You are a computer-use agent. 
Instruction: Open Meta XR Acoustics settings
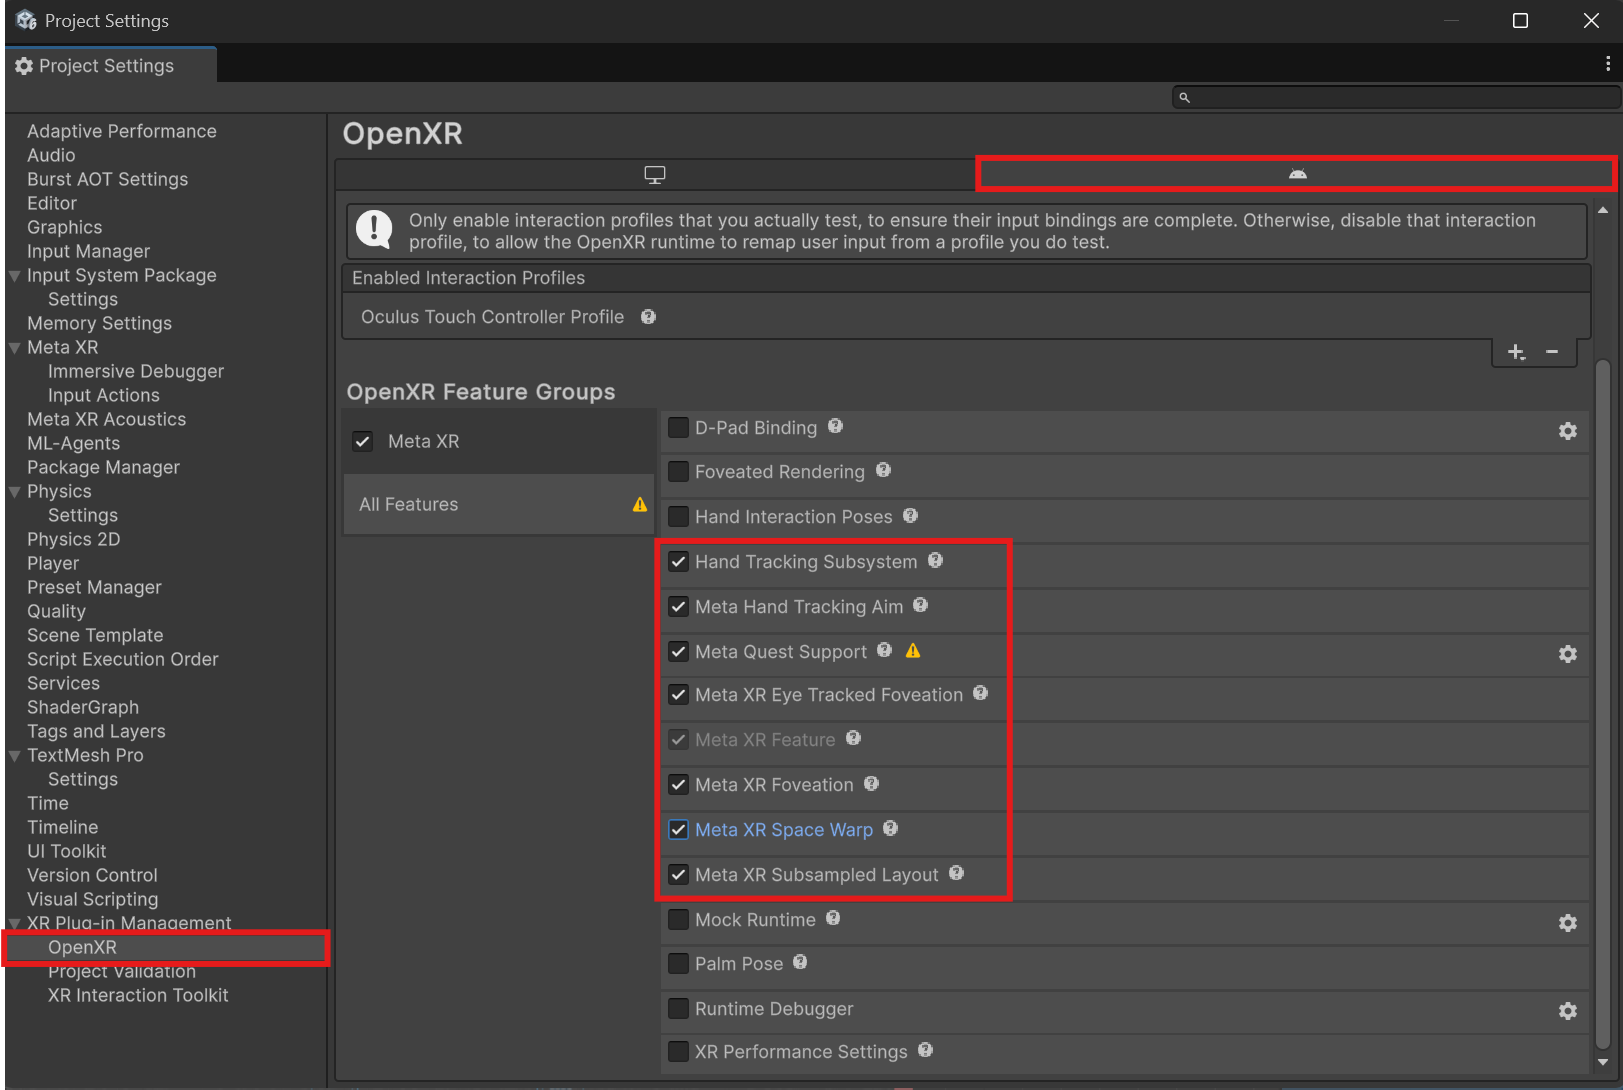click(106, 419)
